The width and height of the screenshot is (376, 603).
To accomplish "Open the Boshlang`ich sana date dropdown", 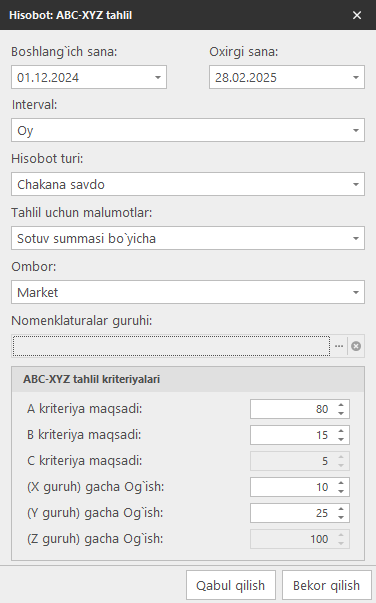I will pyautogui.click(x=158, y=77).
